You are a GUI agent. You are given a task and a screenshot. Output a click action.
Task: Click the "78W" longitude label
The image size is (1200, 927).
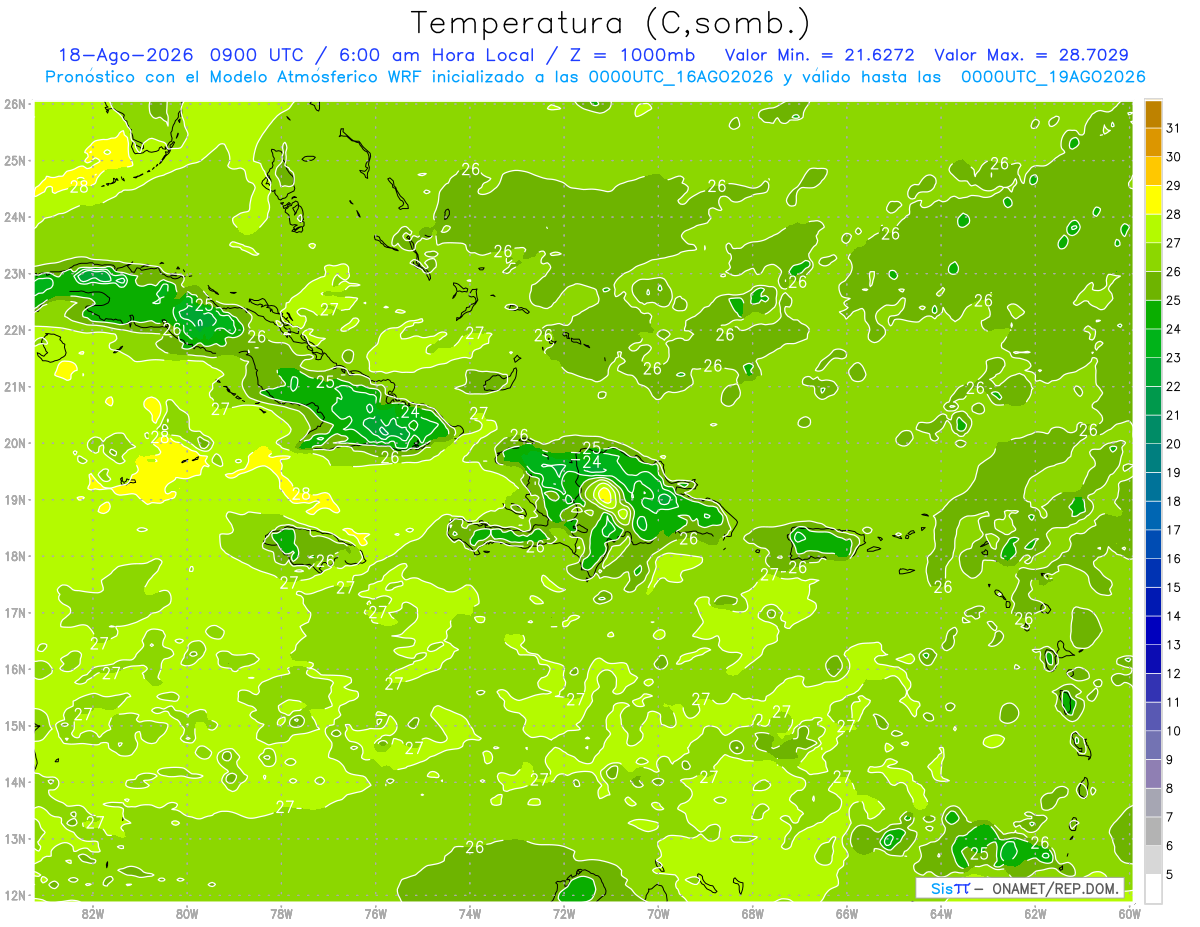point(281,913)
